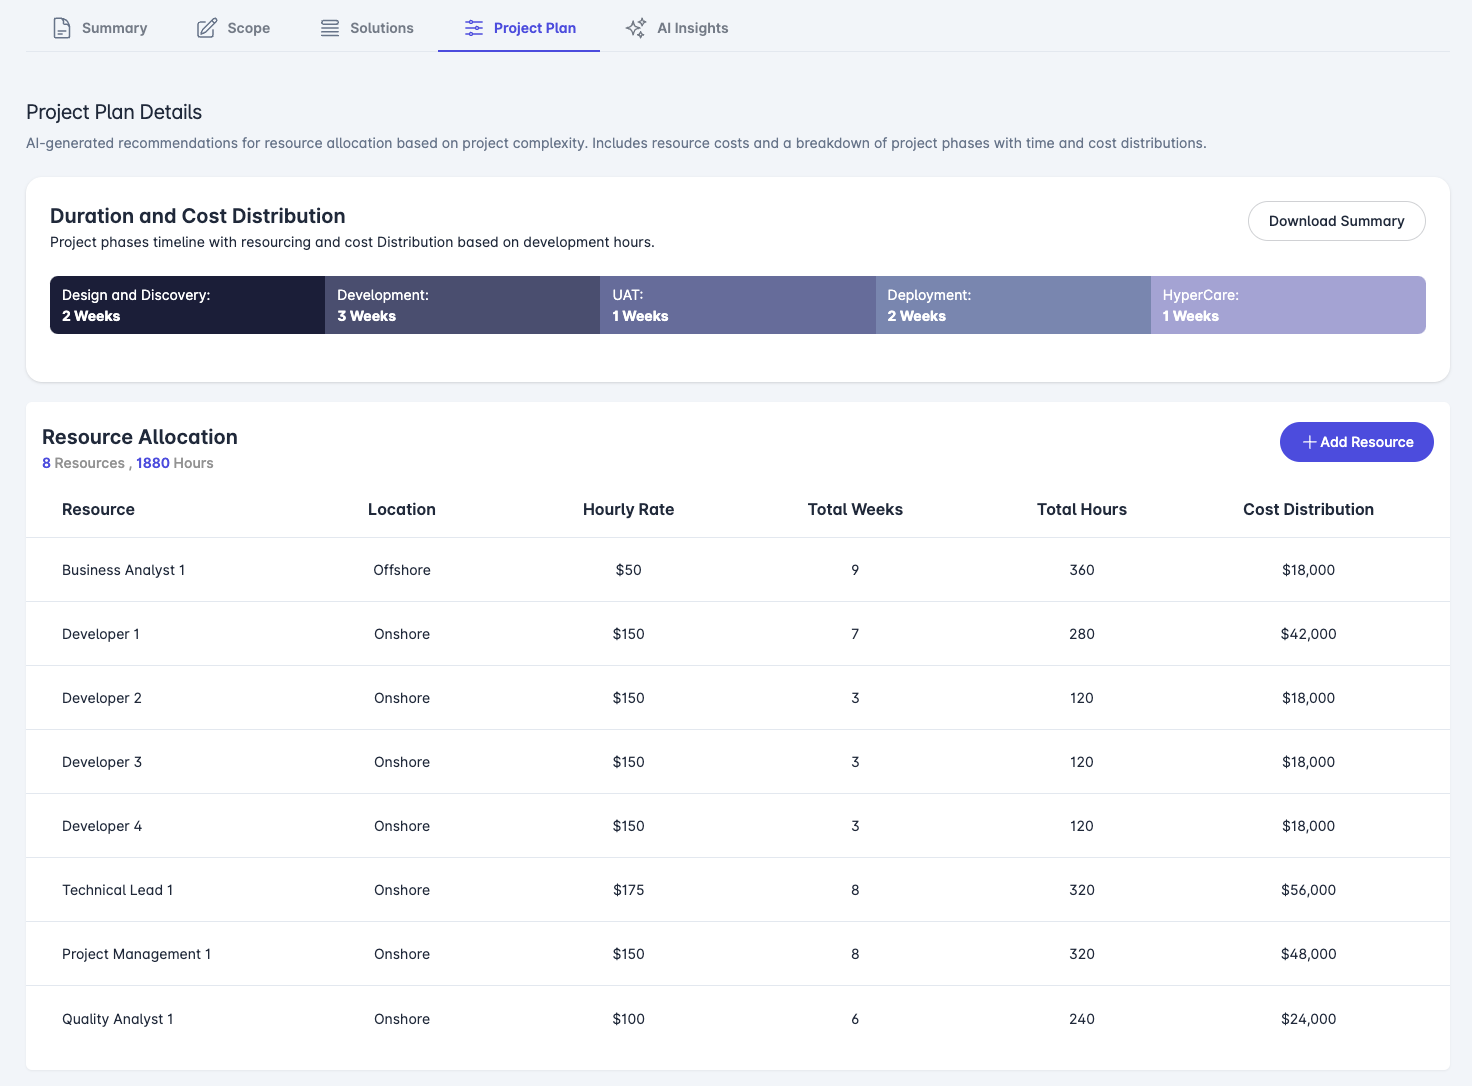The width and height of the screenshot is (1472, 1086).
Task: Click the $24,000 cost for Quality Analyst 1
Action: (1308, 1019)
